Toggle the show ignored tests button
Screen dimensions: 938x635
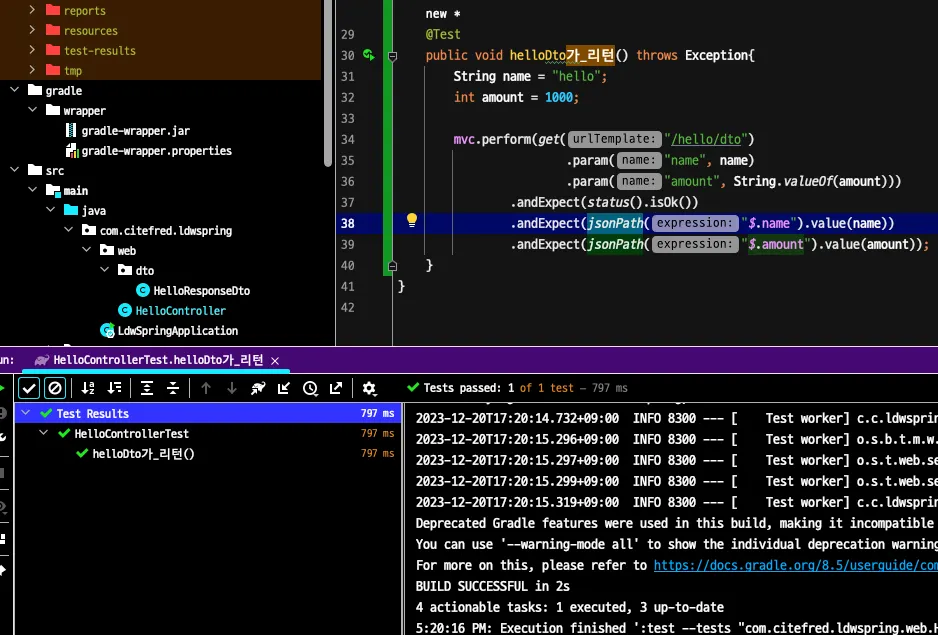pyautogui.click(x=56, y=388)
